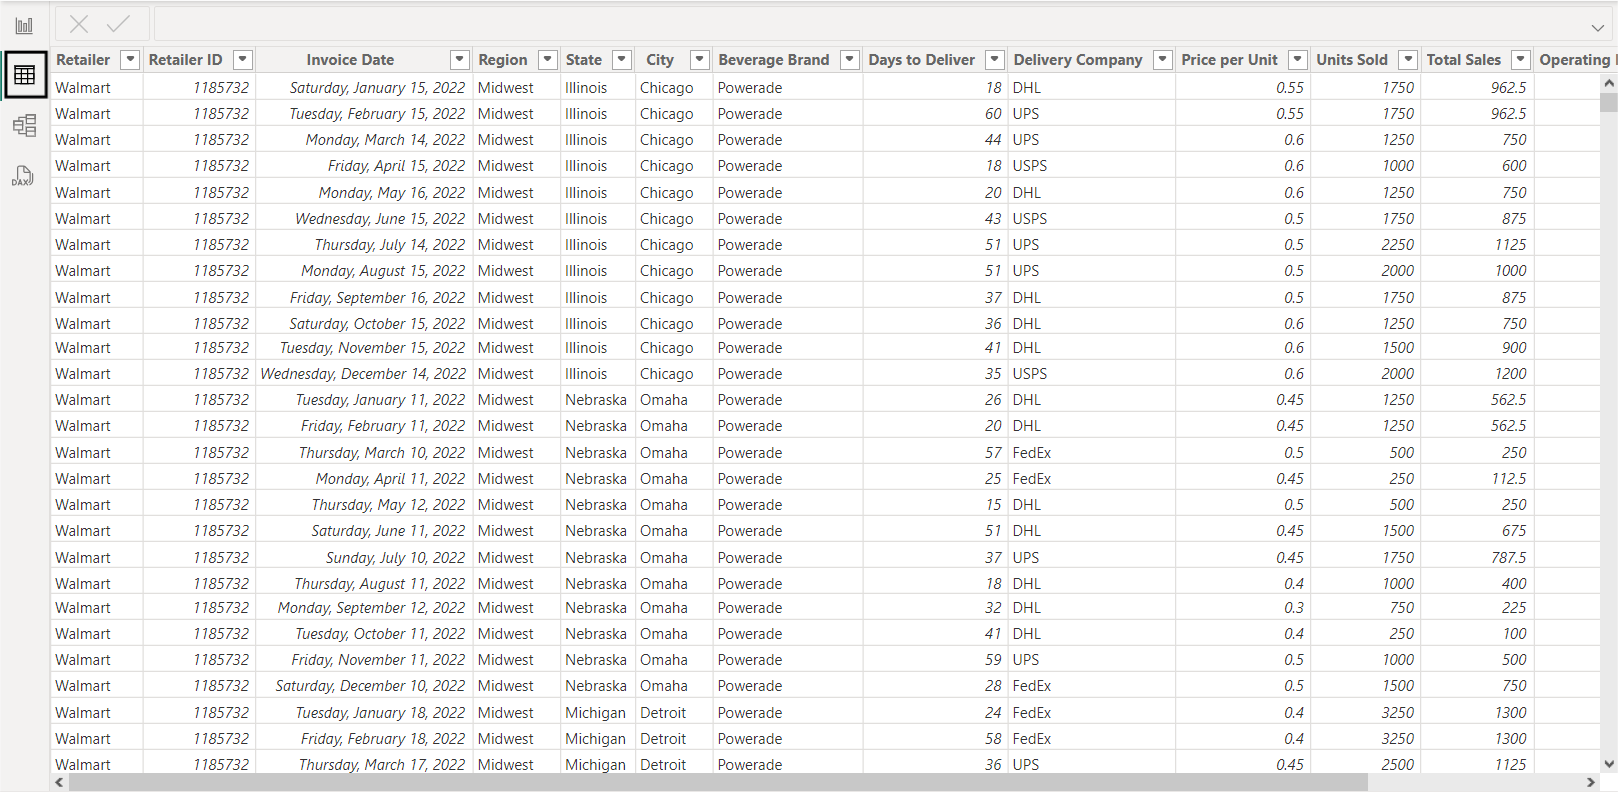Click right arrow of horizontal scrollbar

point(1590,782)
